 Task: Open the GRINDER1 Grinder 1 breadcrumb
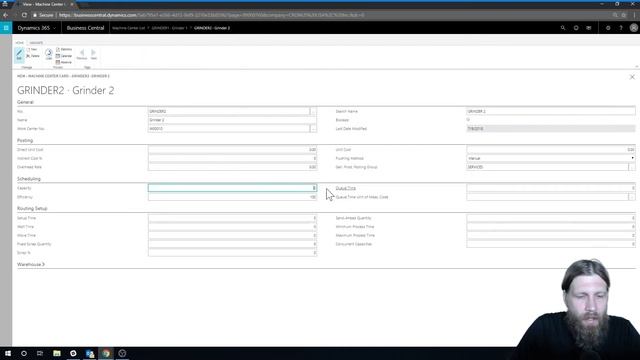point(169,28)
